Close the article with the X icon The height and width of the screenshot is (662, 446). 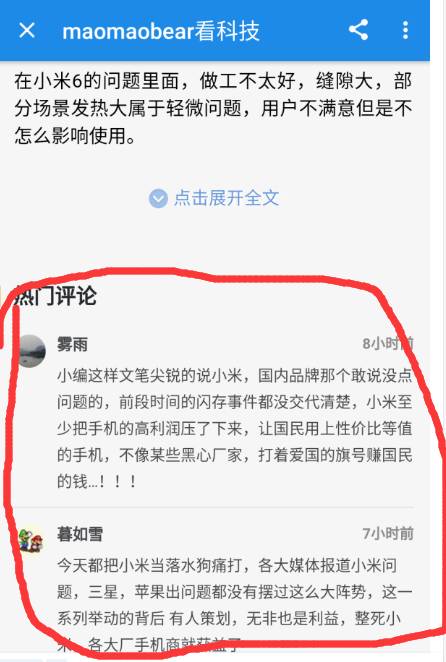pos(27,30)
